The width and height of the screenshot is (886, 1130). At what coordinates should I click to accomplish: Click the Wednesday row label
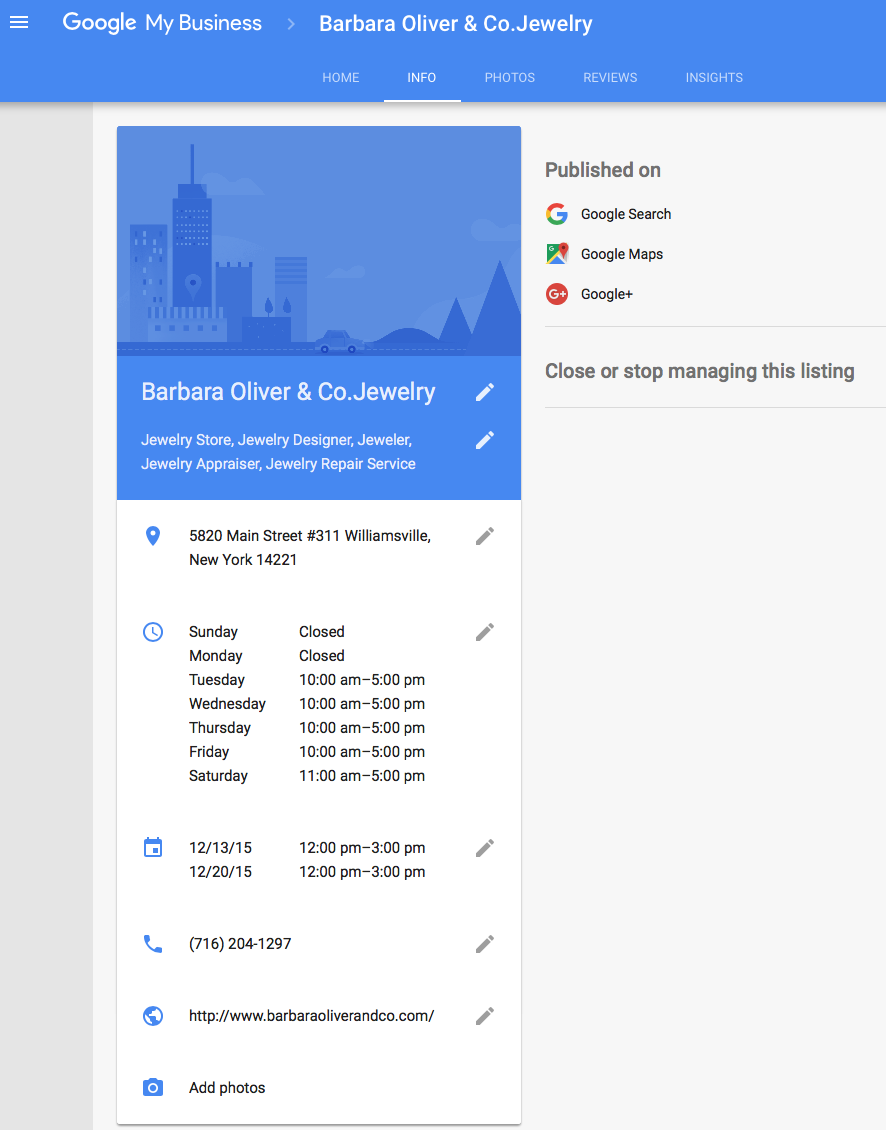(x=227, y=704)
